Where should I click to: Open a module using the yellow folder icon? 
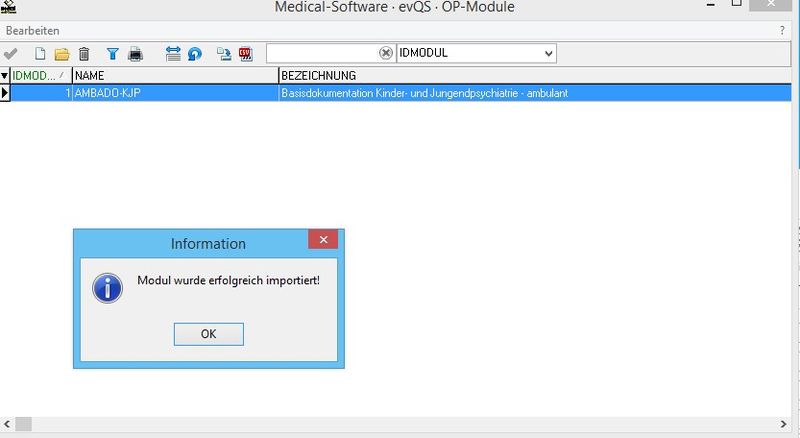point(62,54)
